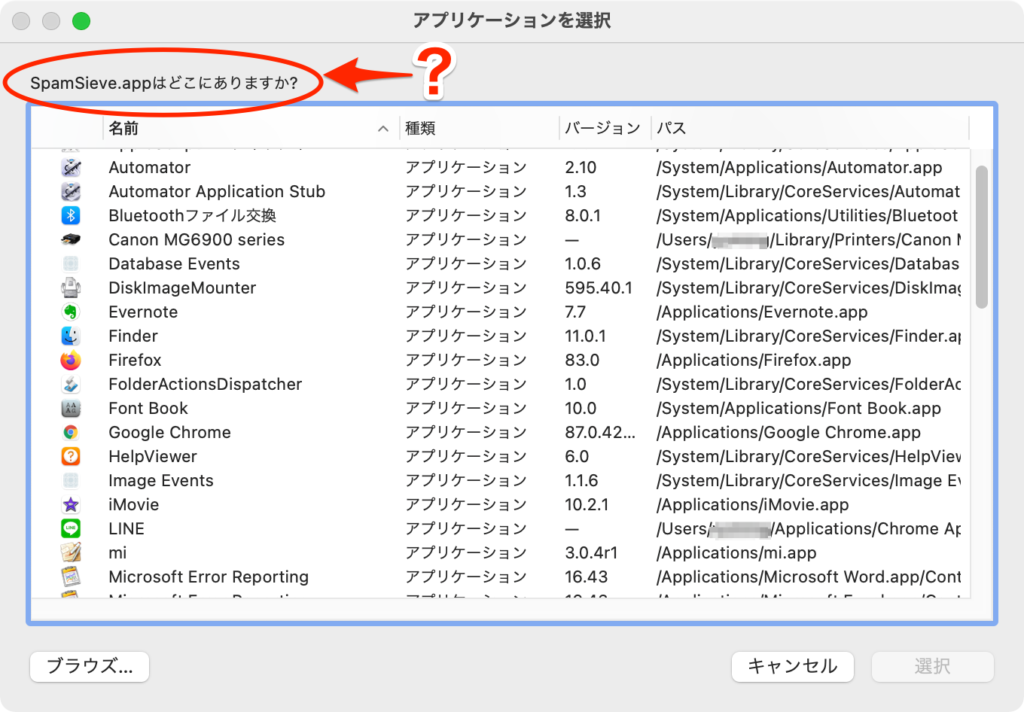1024x712 pixels.
Task: Click the /System/Applications/Automator.app path
Action: click(799, 167)
